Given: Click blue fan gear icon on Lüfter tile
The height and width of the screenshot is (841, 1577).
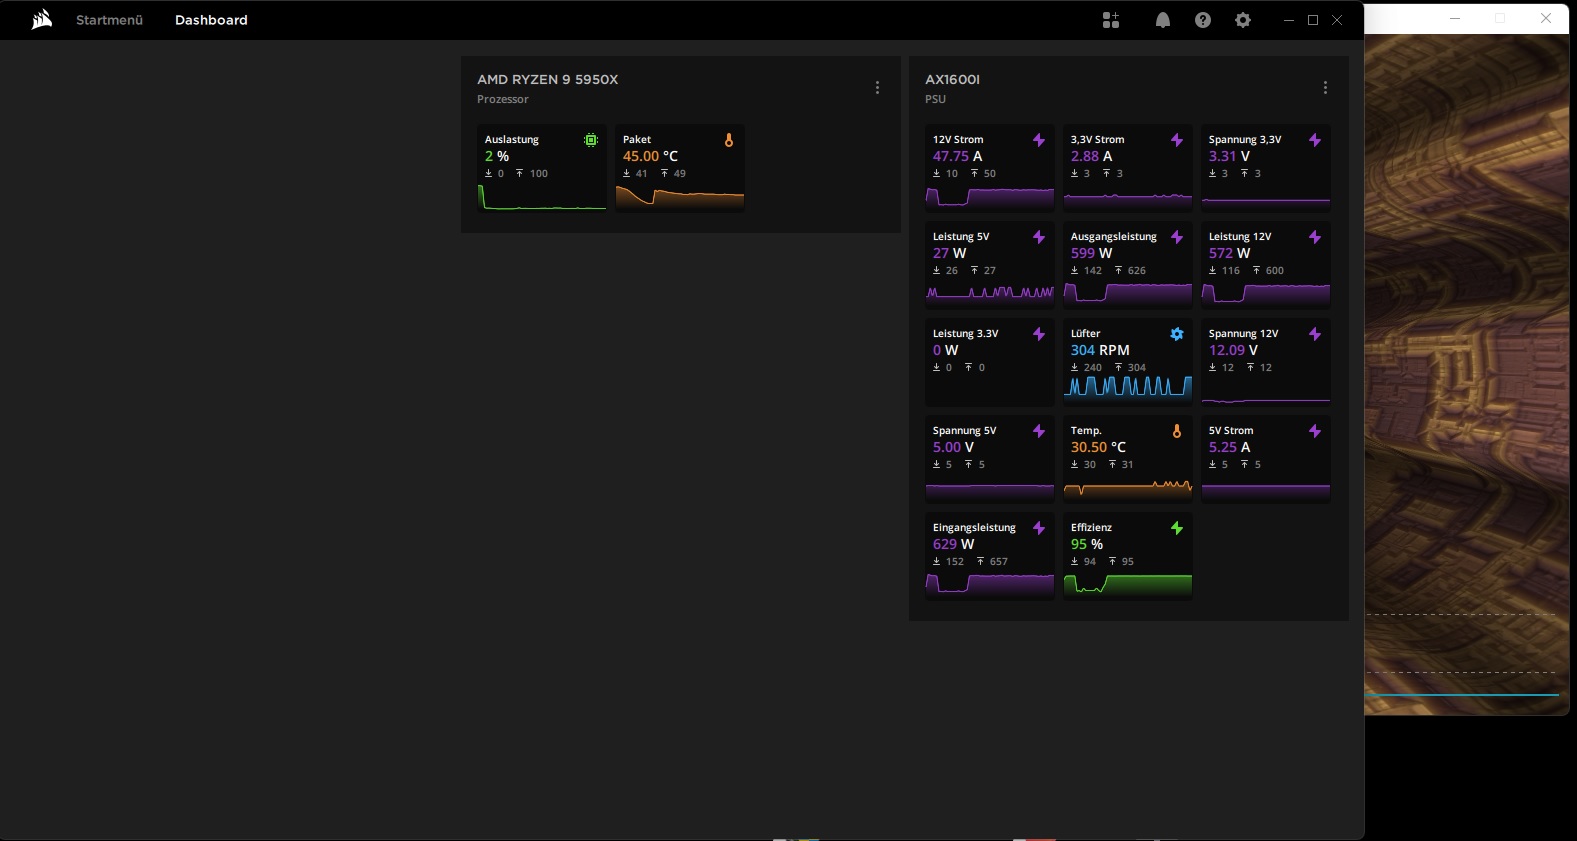Looking at the screenshot, I should pyautogui.click(x=1177, y=334).
